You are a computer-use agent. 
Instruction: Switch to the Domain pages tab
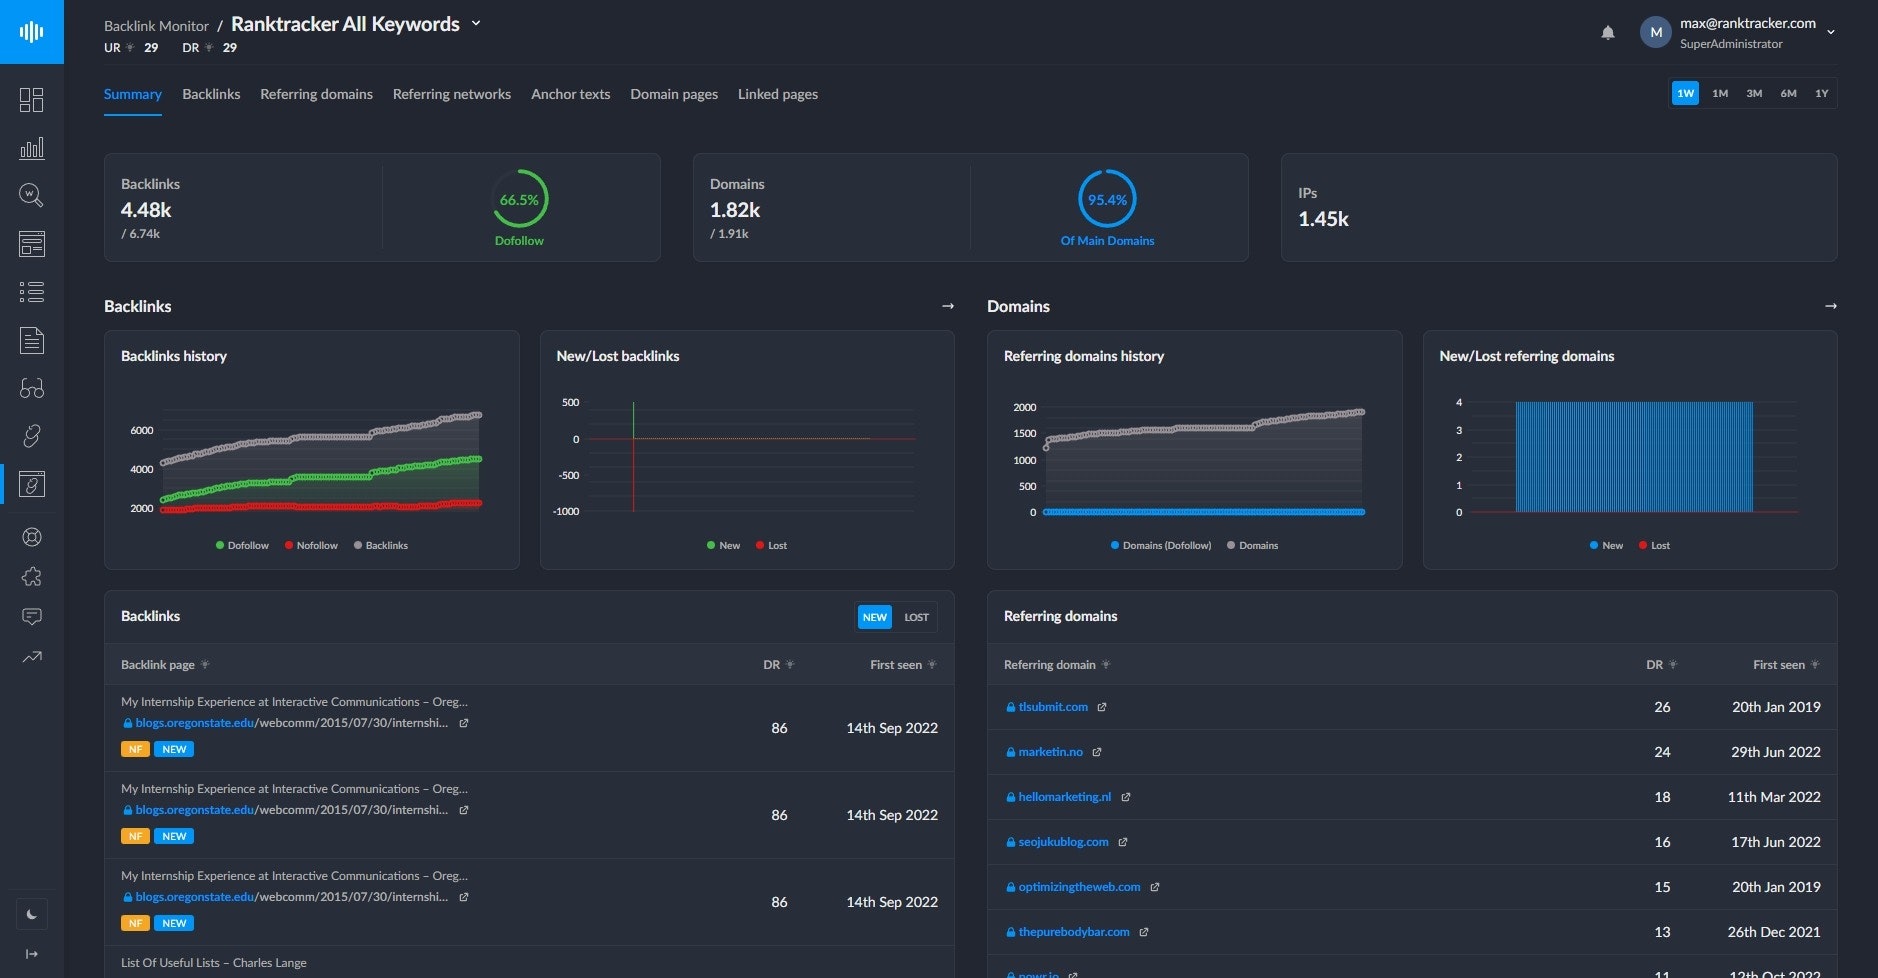coord(674,94)
